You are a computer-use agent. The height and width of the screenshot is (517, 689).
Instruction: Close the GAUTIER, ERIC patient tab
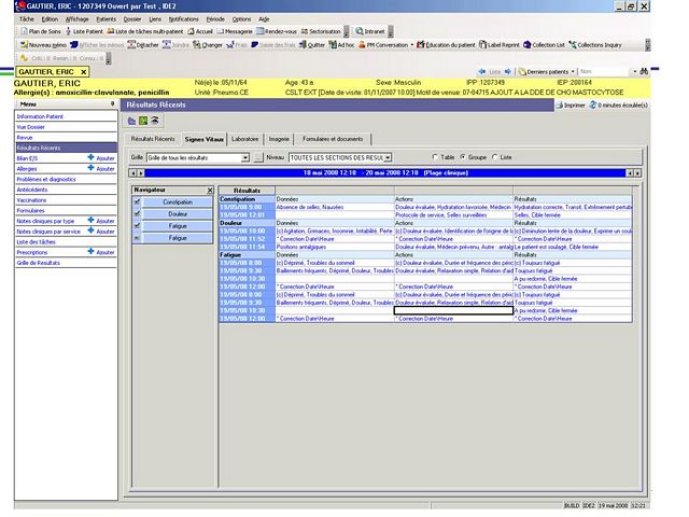pyautogui.click(x=83, y=72)
